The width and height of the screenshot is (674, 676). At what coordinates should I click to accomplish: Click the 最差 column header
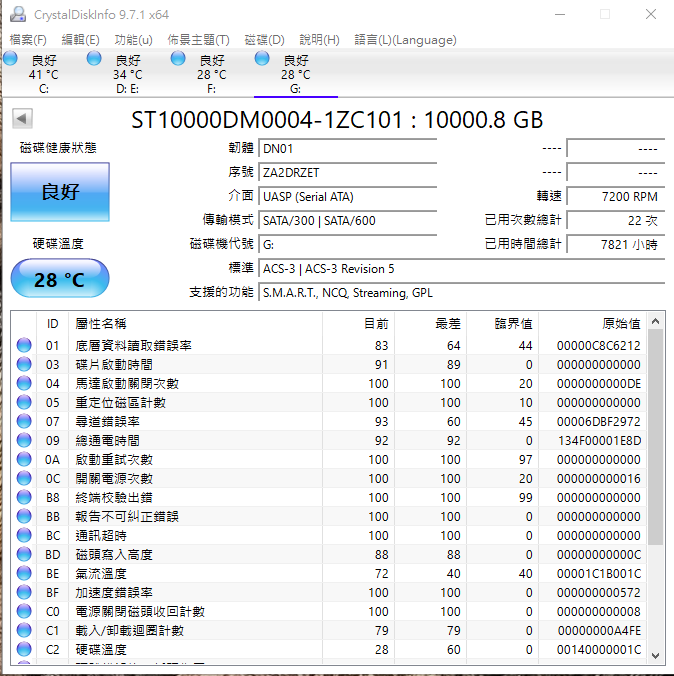click(x=431, y=323)
